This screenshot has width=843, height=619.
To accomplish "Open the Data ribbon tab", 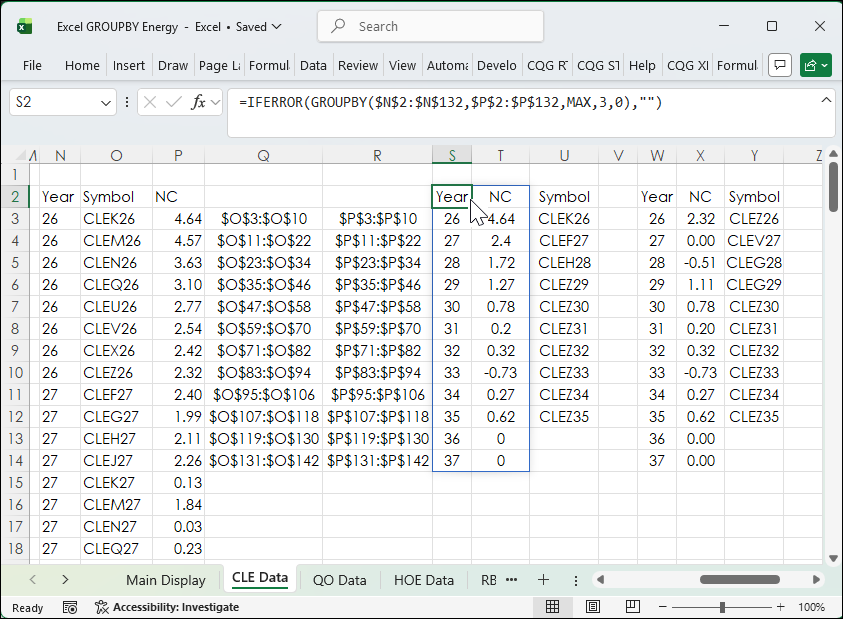I will 313,65.
